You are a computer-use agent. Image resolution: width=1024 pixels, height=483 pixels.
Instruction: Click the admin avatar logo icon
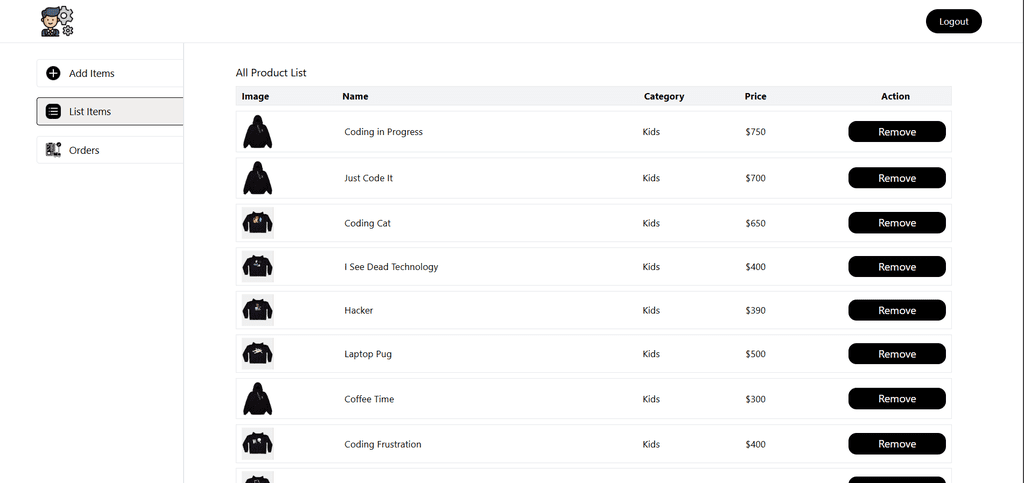point(57,22)
